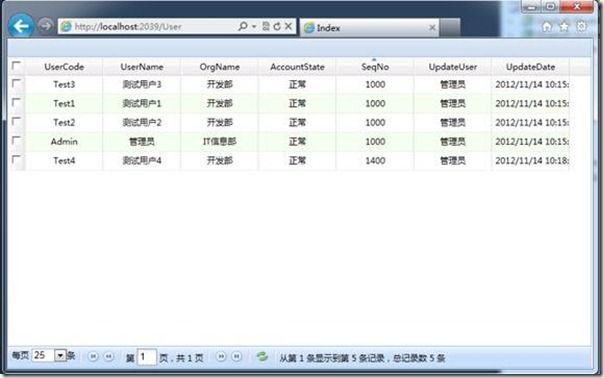
Task: Minimize the browser window
Action: [x=532, y=7]
